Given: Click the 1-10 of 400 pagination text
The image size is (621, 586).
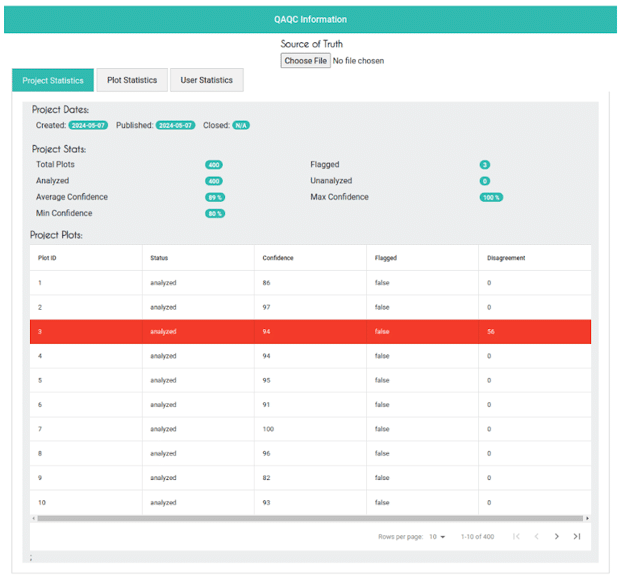Looking at the screenshot, I should pyautogui.click(x=477, y=537).
